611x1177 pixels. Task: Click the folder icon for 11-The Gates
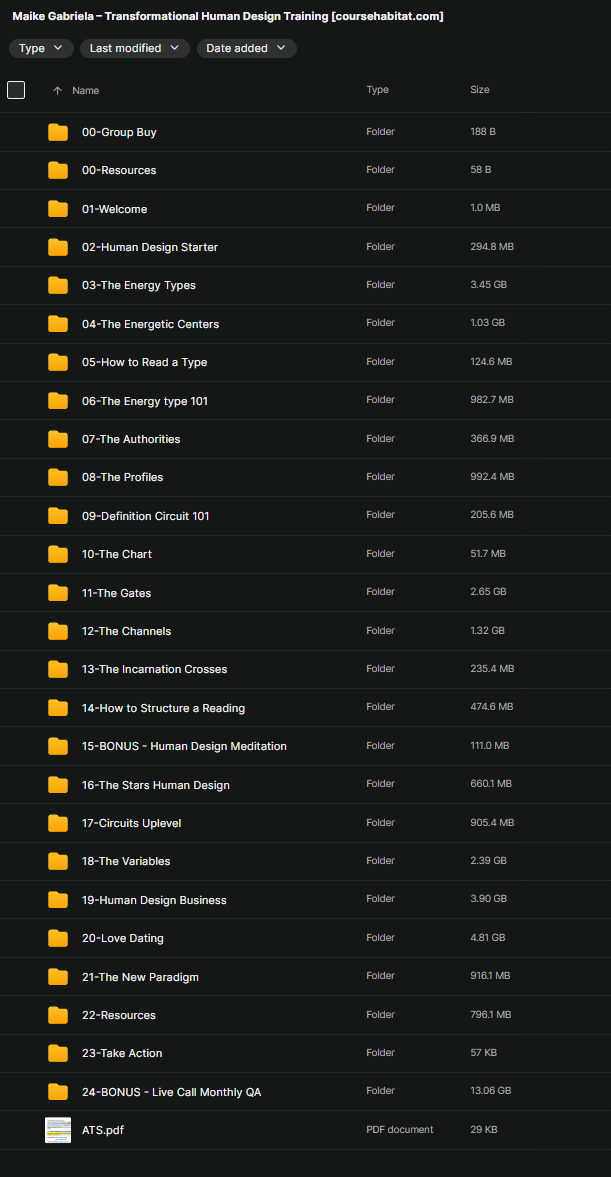click(58, 593)
